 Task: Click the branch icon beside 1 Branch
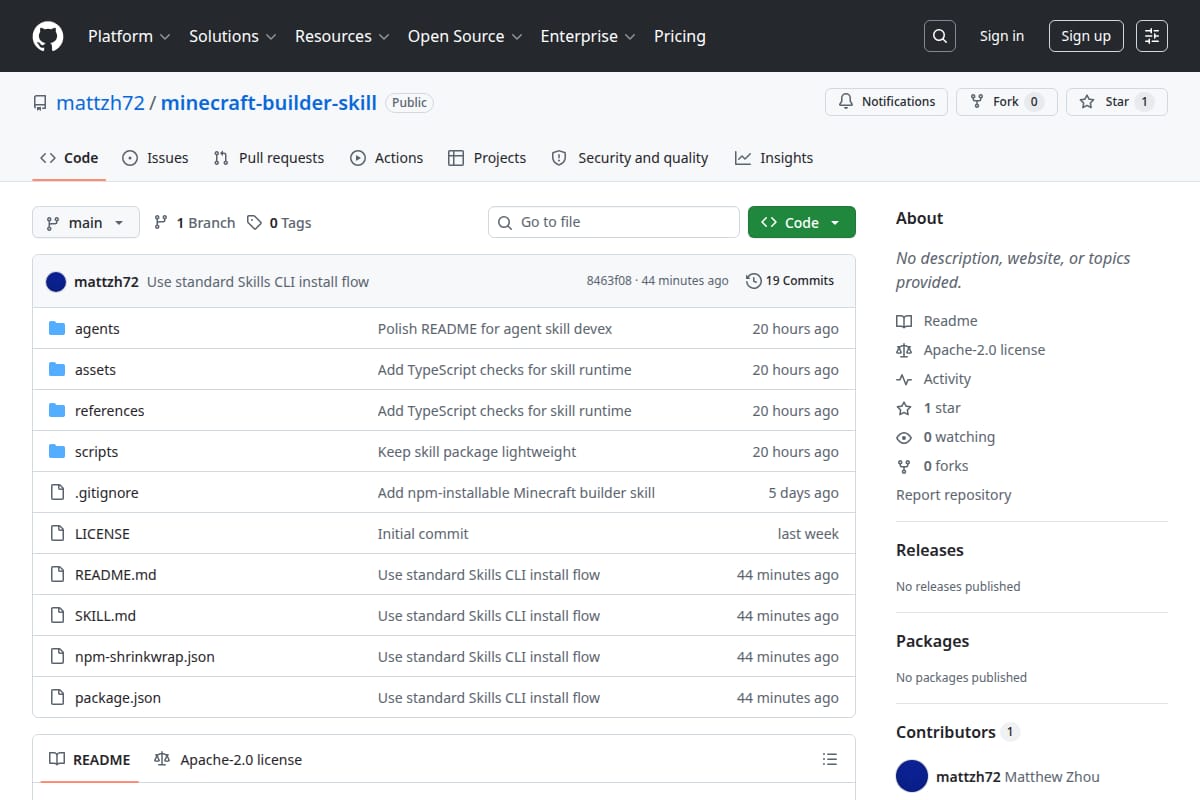(x=161, y=223)
